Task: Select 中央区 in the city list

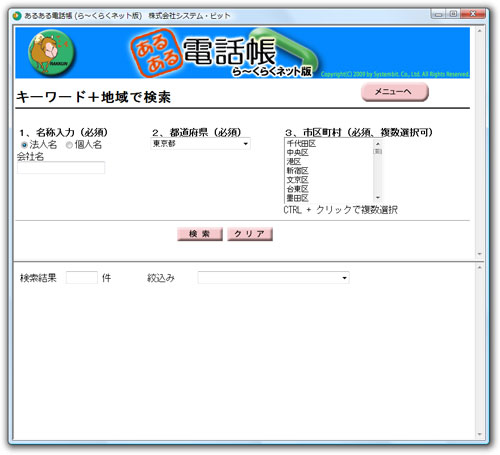Action: point(298,153)
